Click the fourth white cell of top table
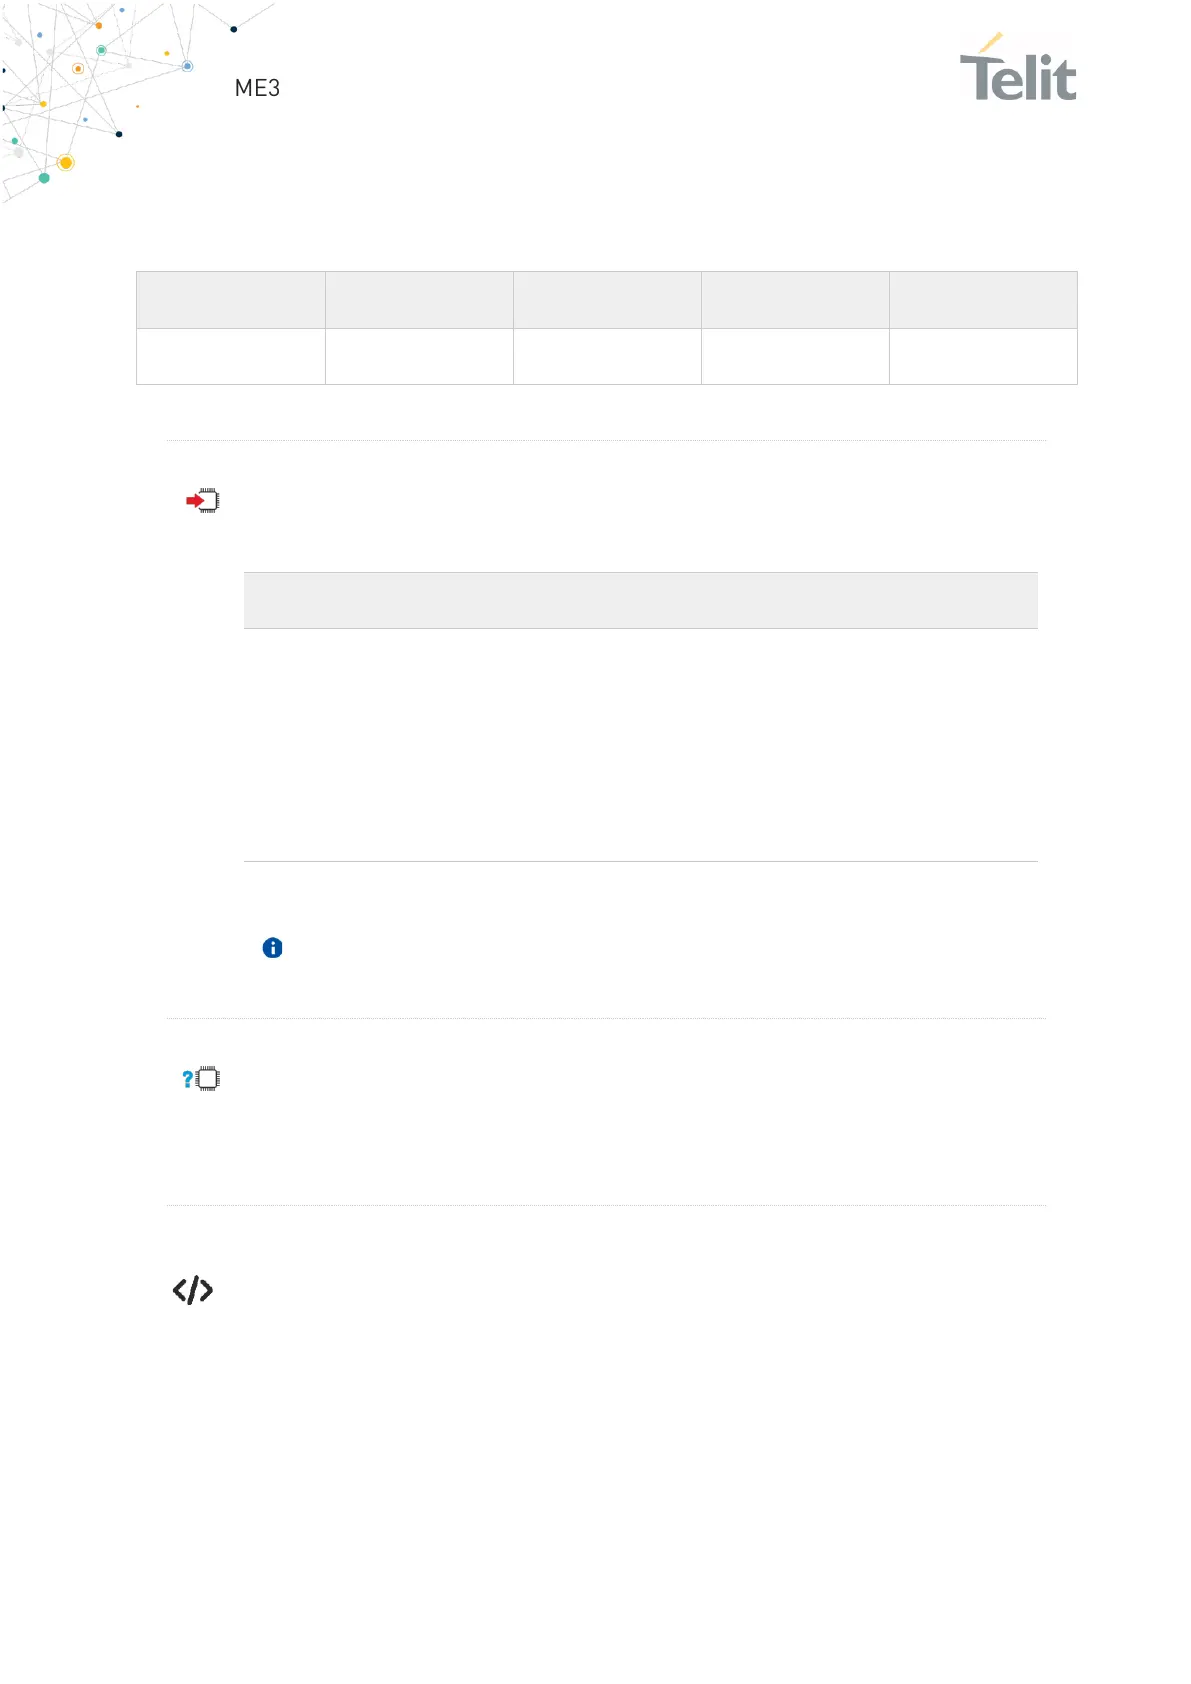 [795, 357]
